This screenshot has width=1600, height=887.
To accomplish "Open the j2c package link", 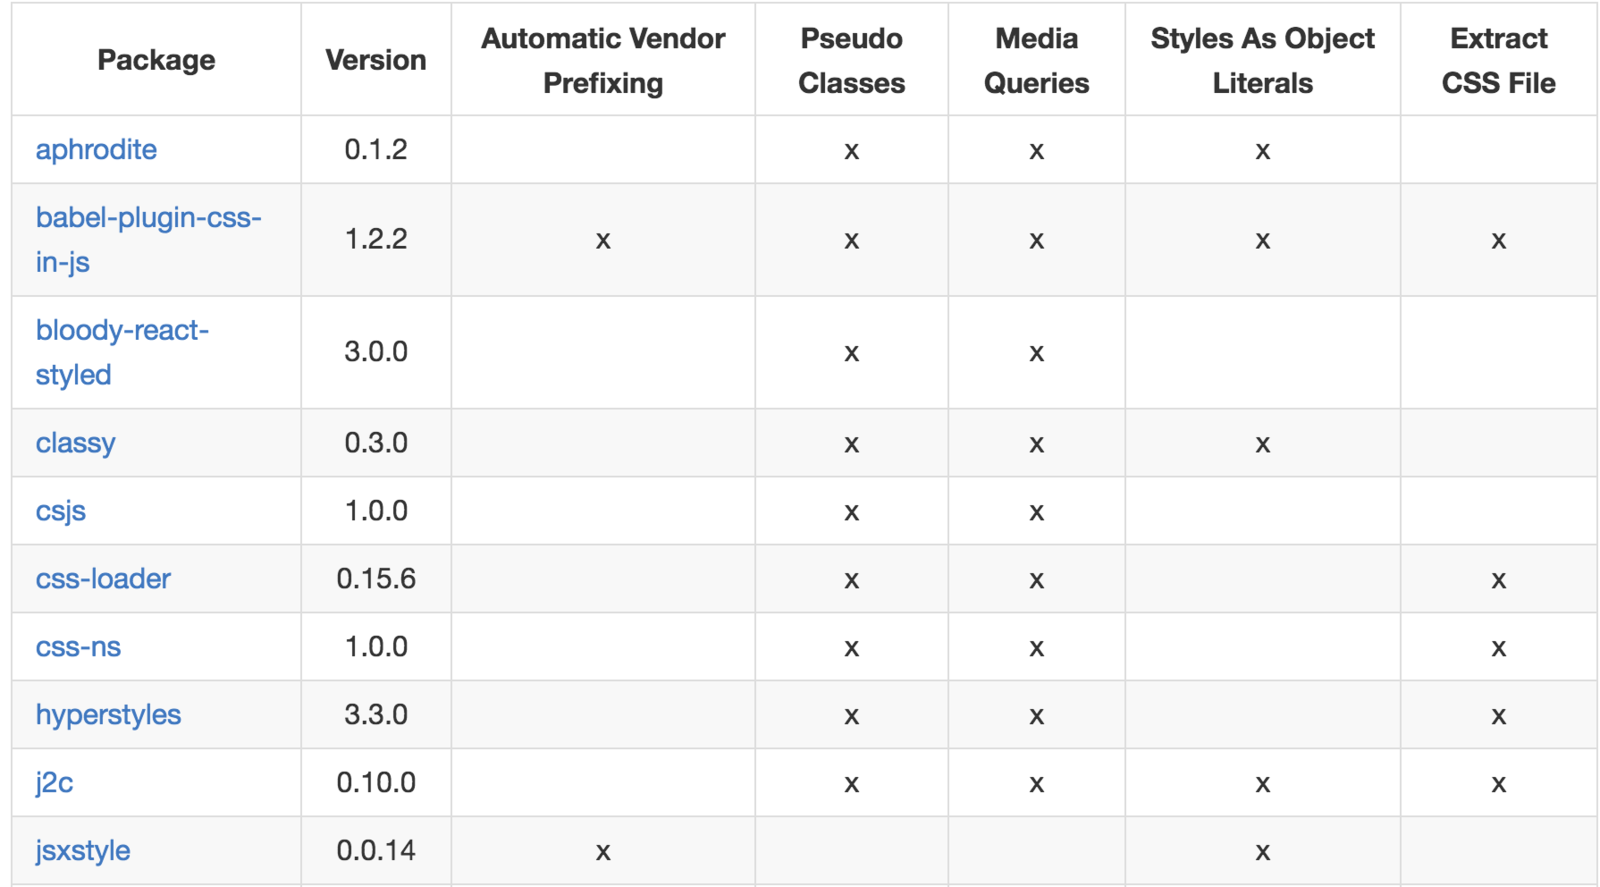I will 54,783.
